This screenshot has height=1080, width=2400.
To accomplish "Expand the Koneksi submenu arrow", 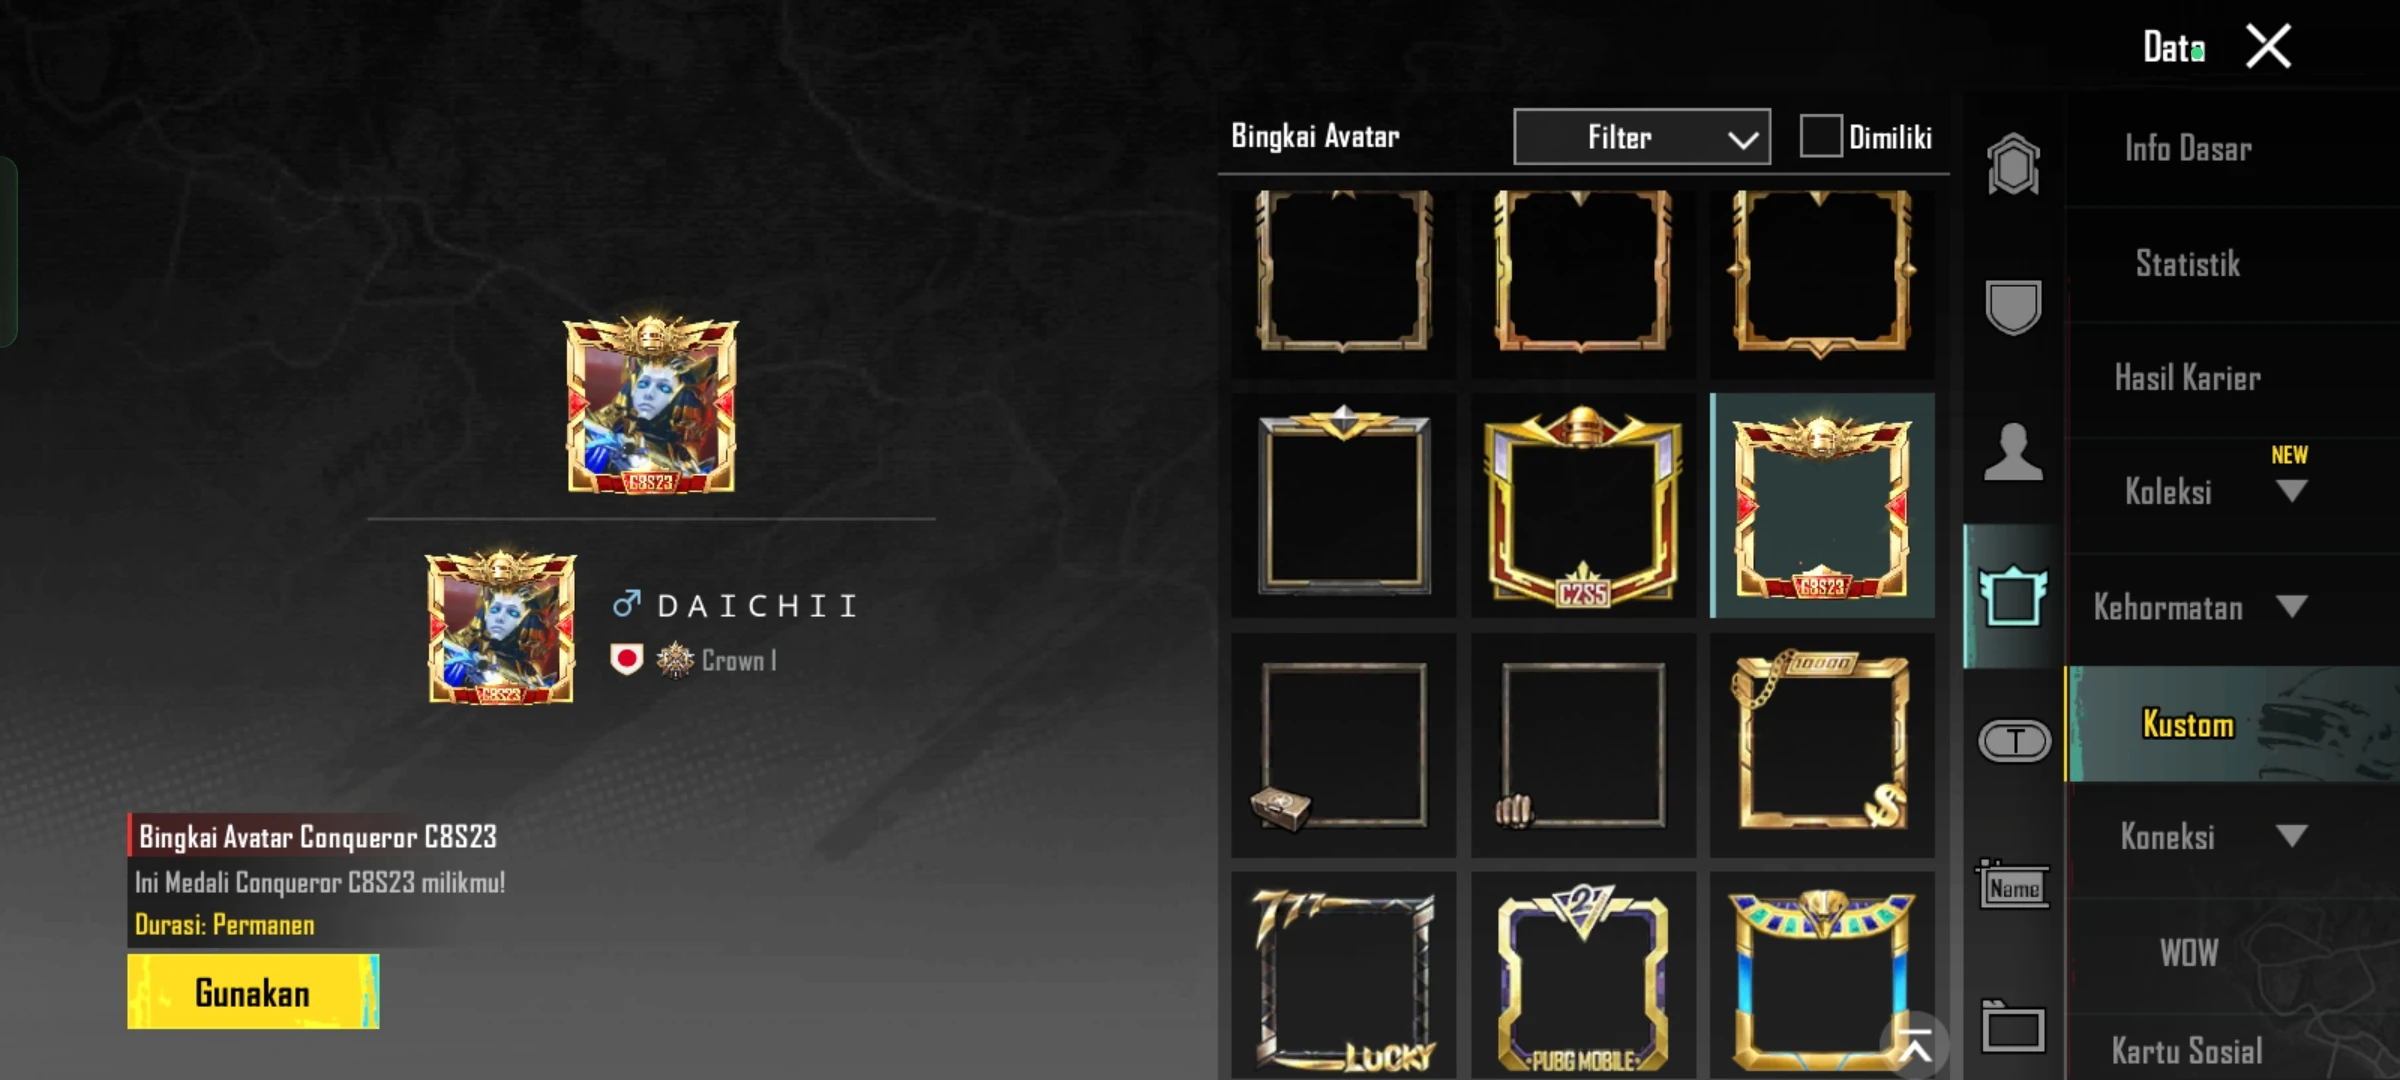I will [x=2291, y=836].
